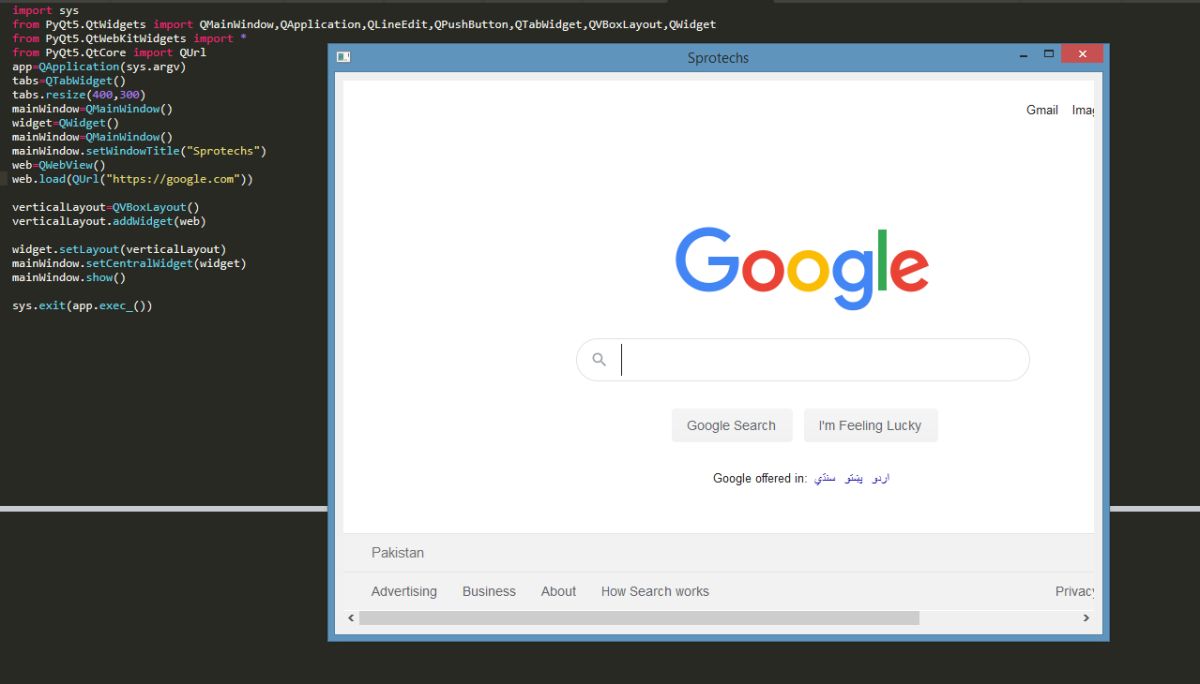Click the horizontal scrollbar right arrow
The width and height of the screenshot is (1200, 684).
1086,618
